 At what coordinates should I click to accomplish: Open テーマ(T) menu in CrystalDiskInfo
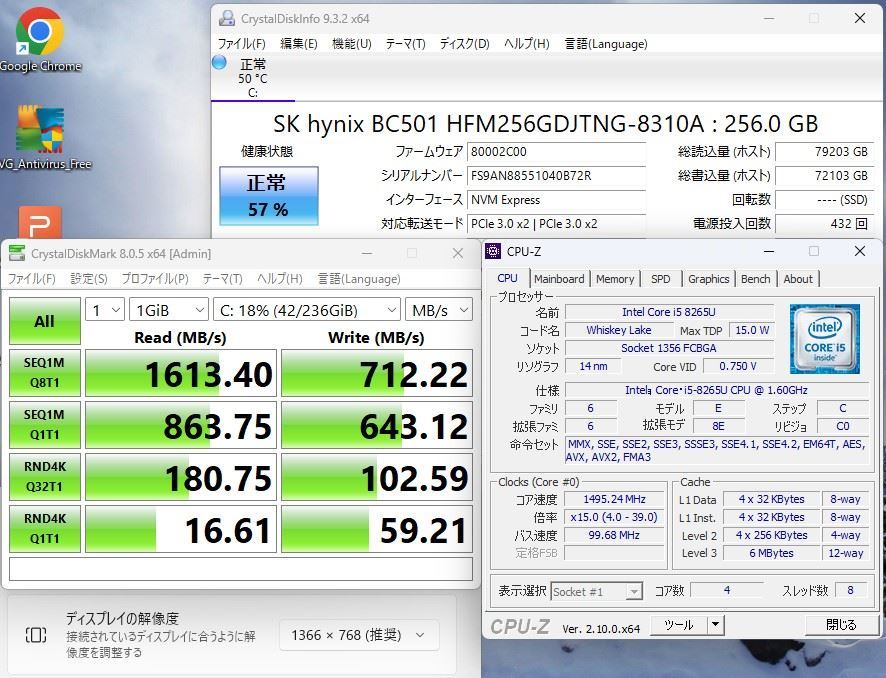[x=405, y=44]
